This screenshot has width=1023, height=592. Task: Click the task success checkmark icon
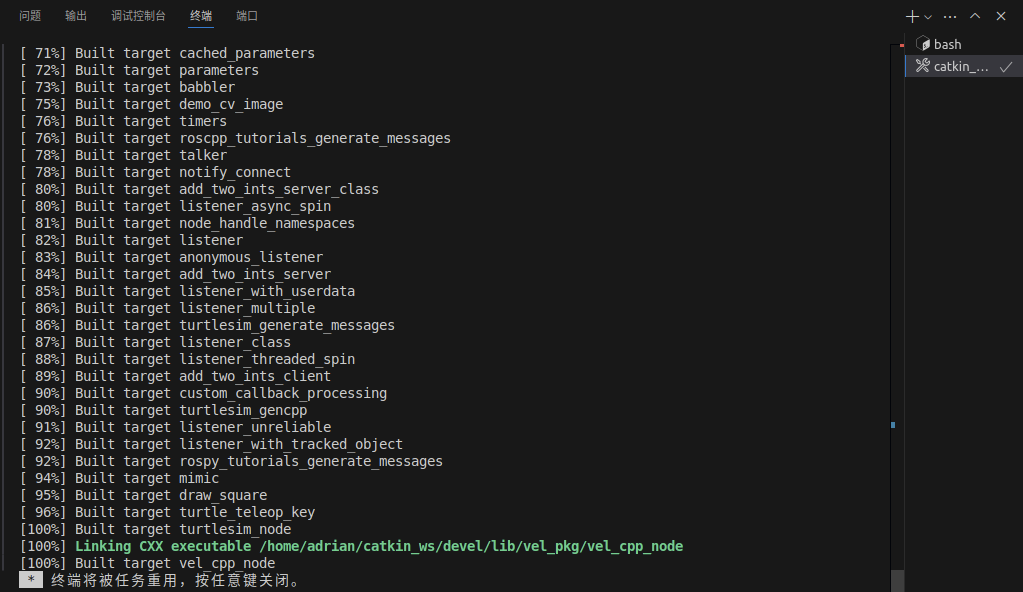[x=1006, y=67]
